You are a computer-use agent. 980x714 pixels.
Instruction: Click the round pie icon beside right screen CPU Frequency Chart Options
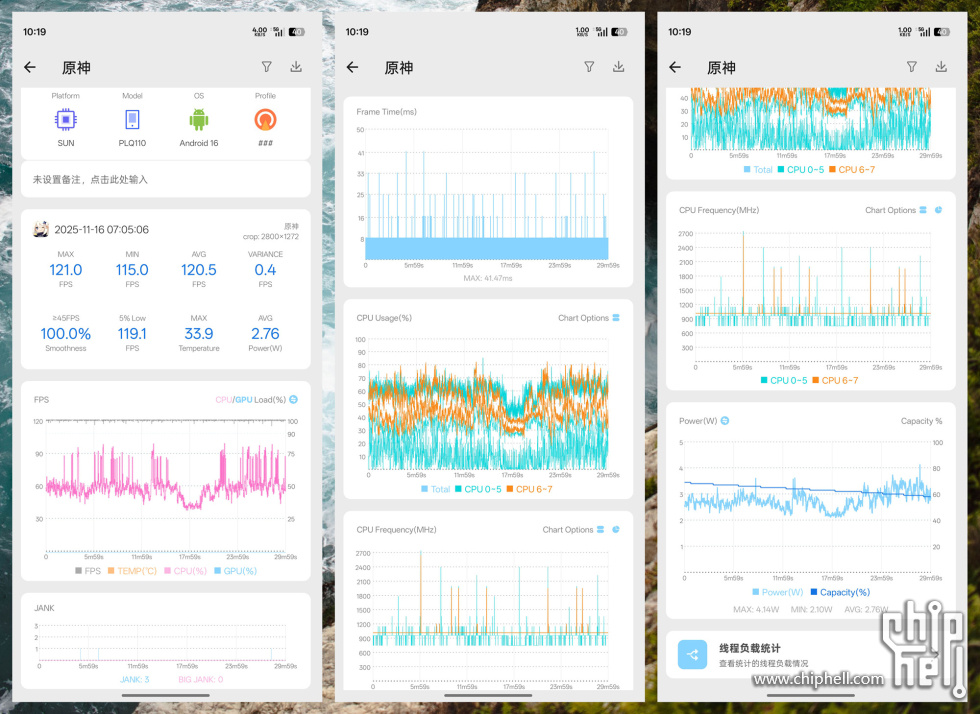(x=938, y=210)
